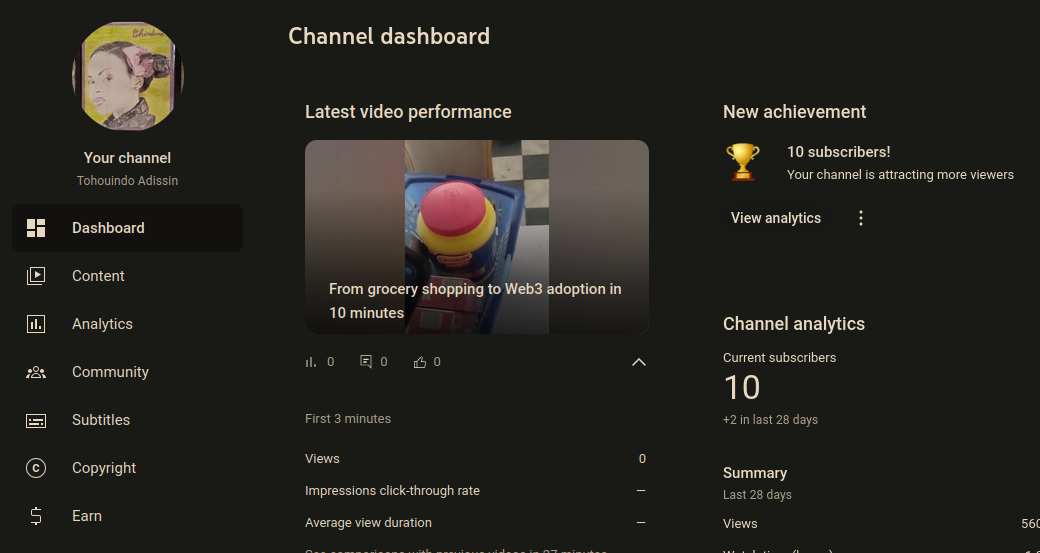Click the '10 subscribers!' achievement text
This screenshot has width=1040, height=553.
838,152
